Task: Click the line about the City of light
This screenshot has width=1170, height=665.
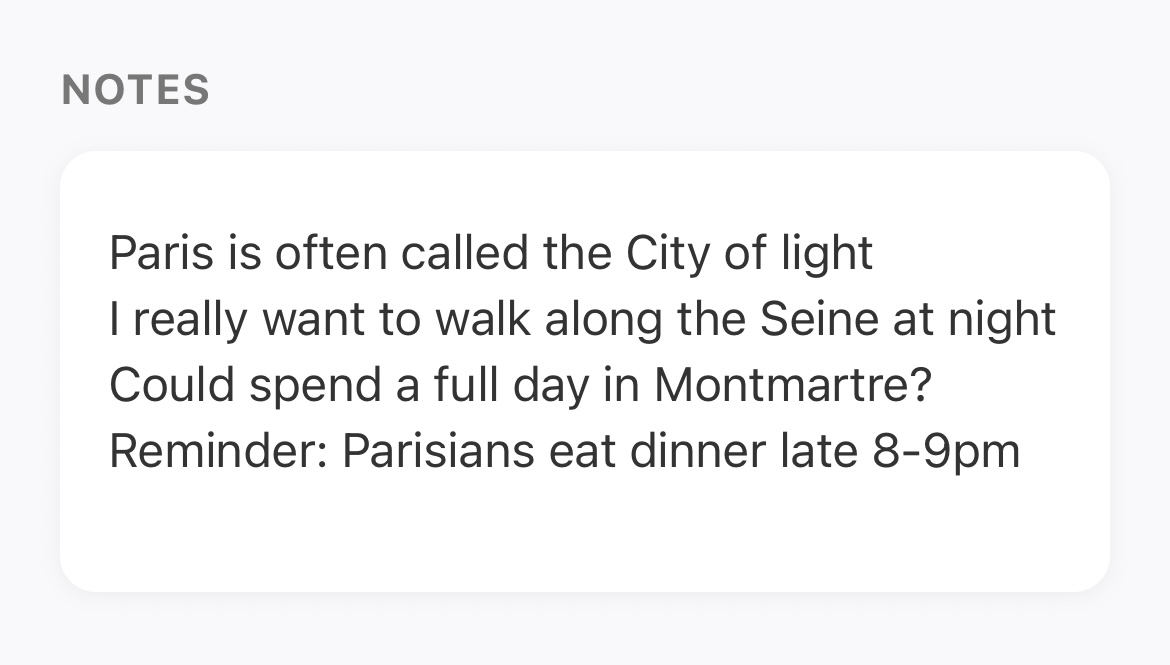Action: pyautogui.click(x=490, y=253)
